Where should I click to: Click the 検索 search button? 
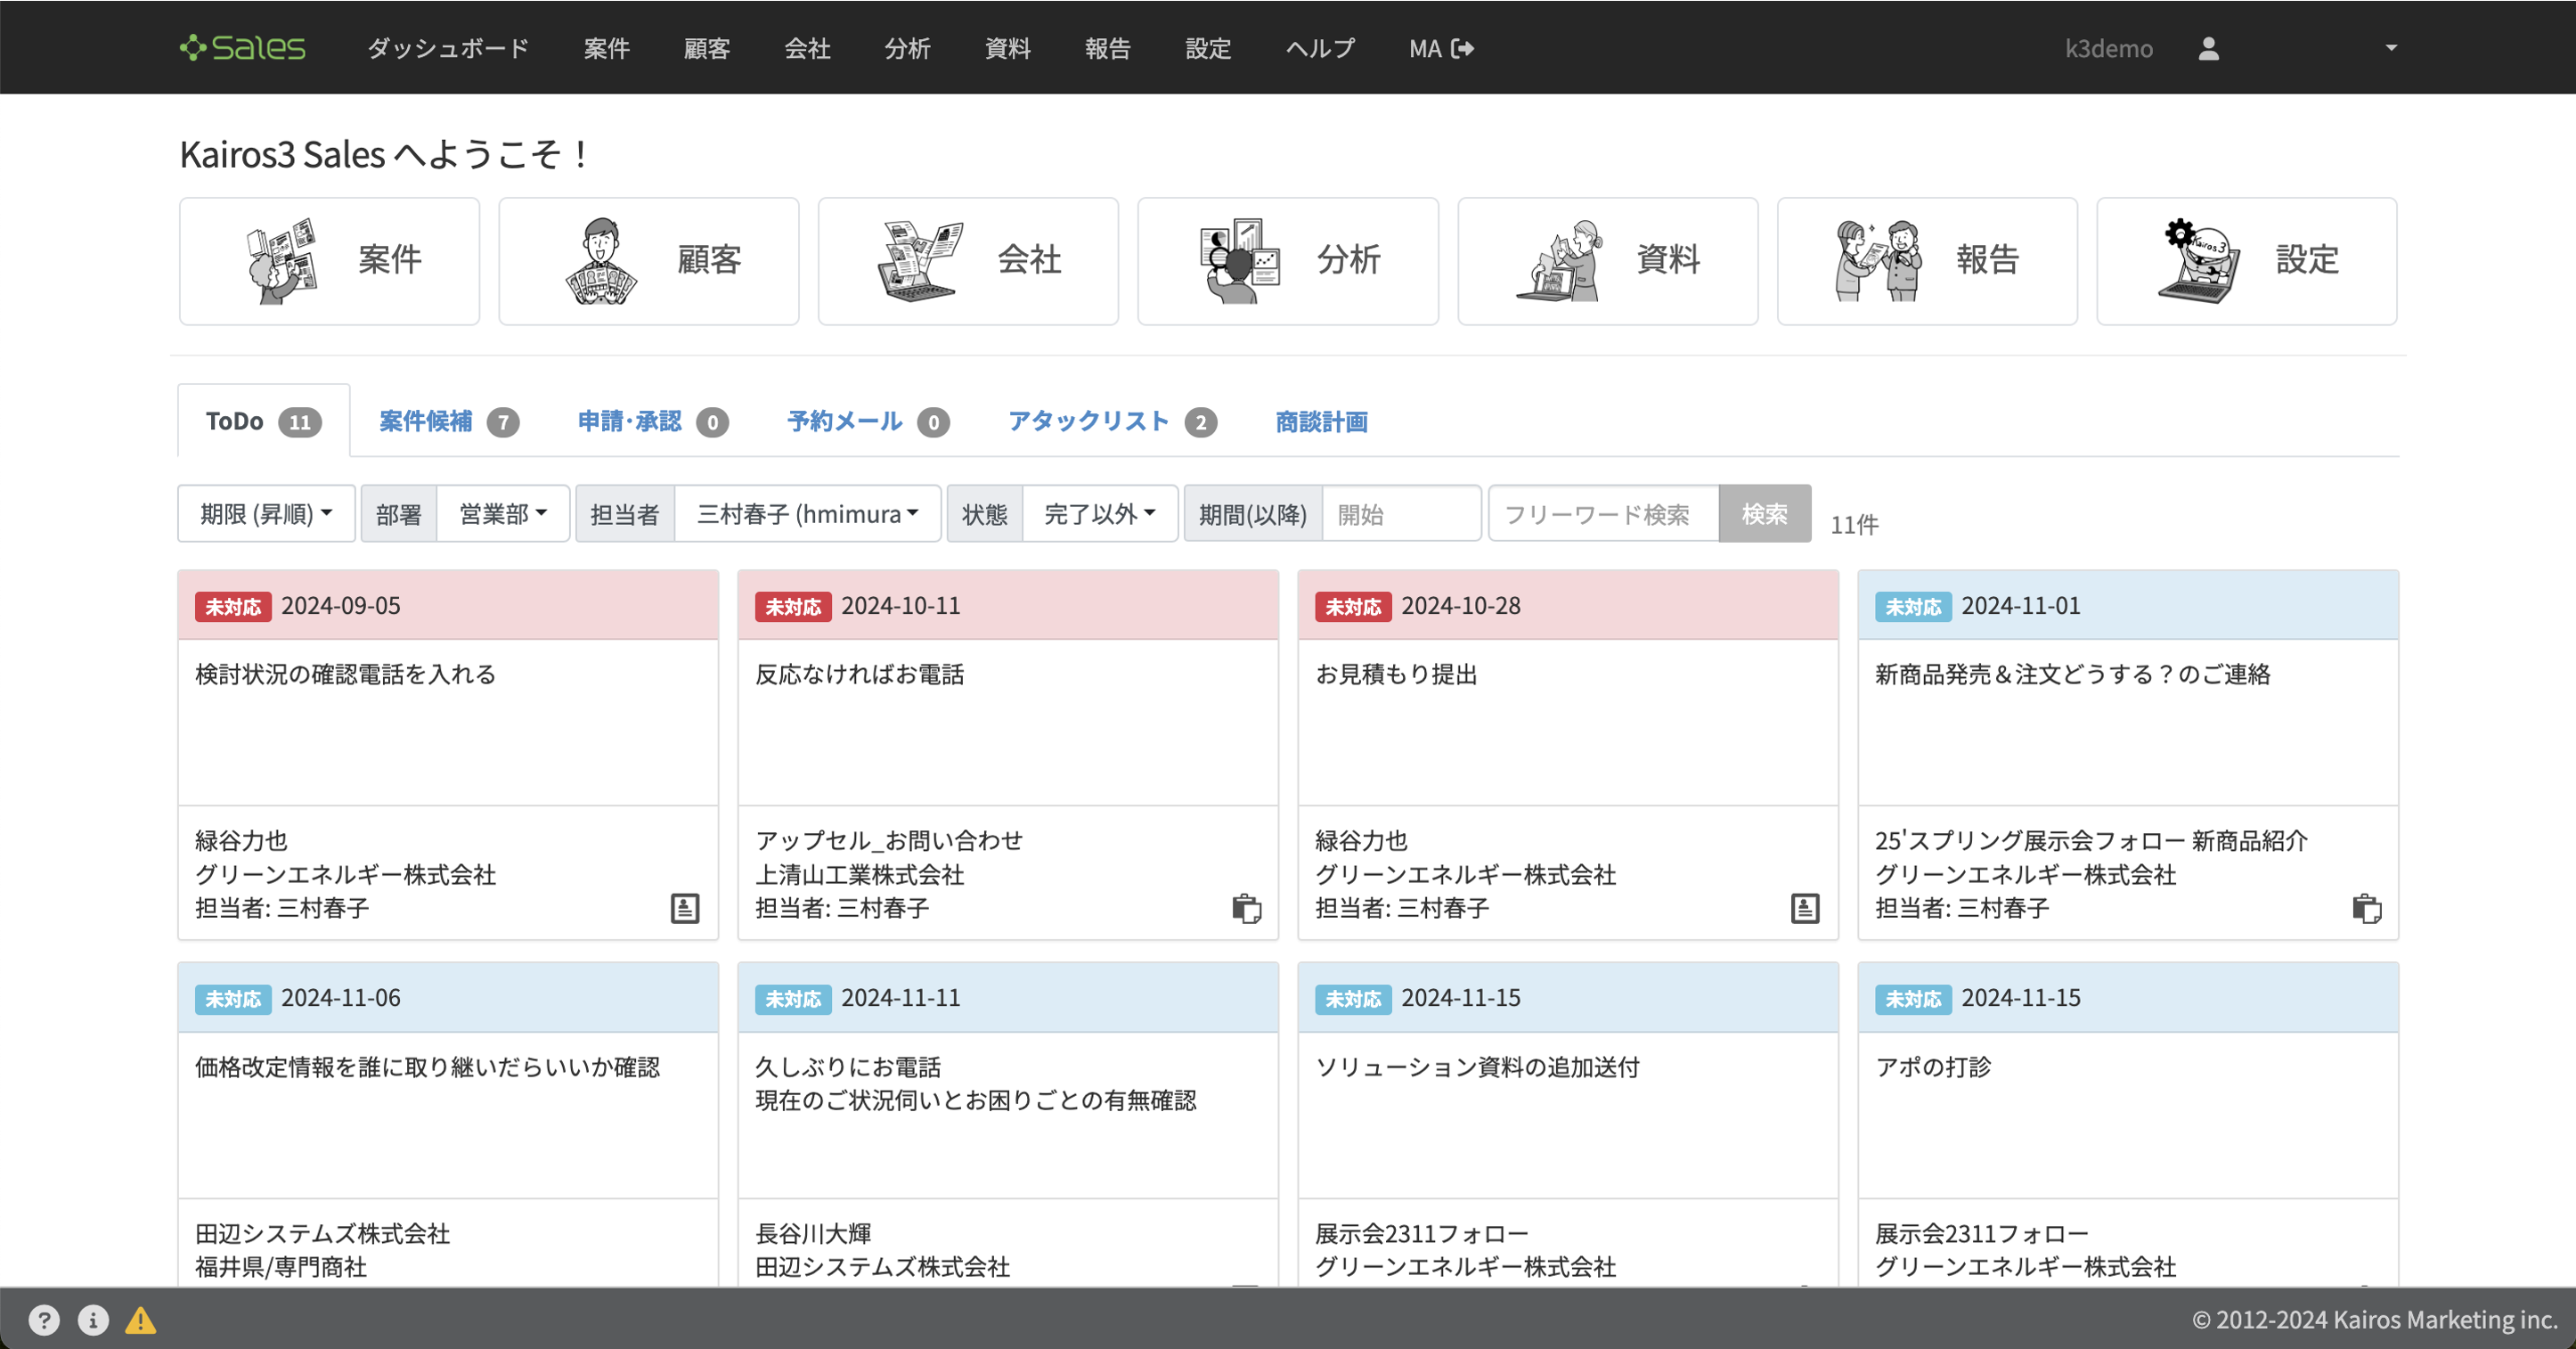(1764, 514)
